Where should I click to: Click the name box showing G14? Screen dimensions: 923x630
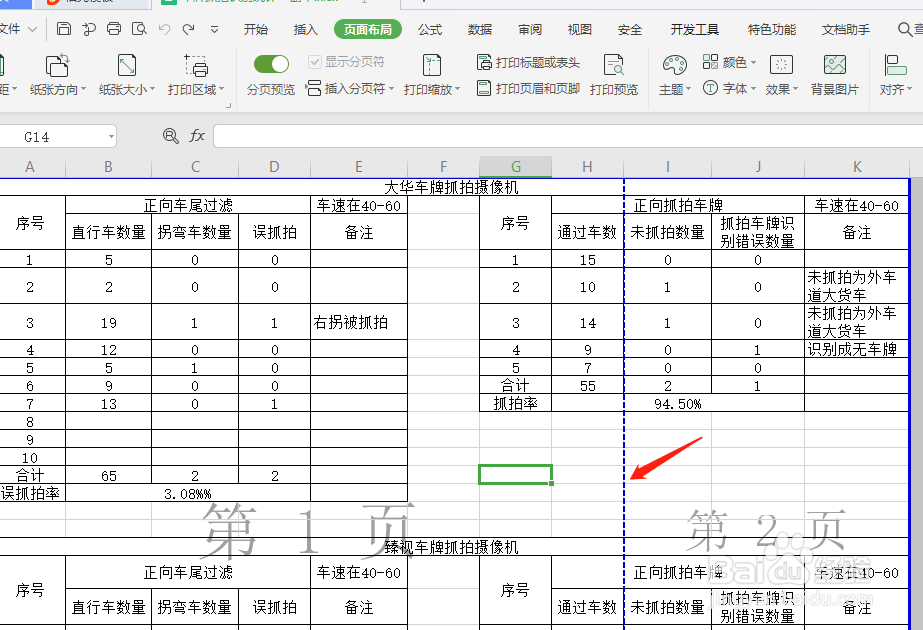tap(53, 137)
